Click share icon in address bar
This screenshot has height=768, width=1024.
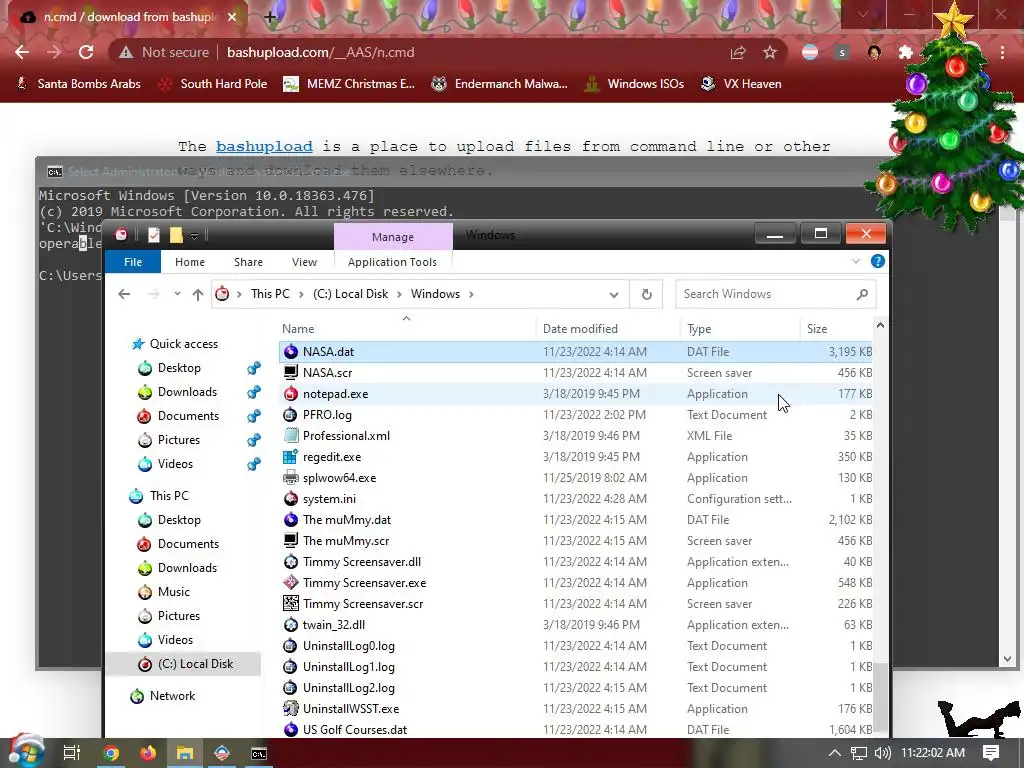738,52
